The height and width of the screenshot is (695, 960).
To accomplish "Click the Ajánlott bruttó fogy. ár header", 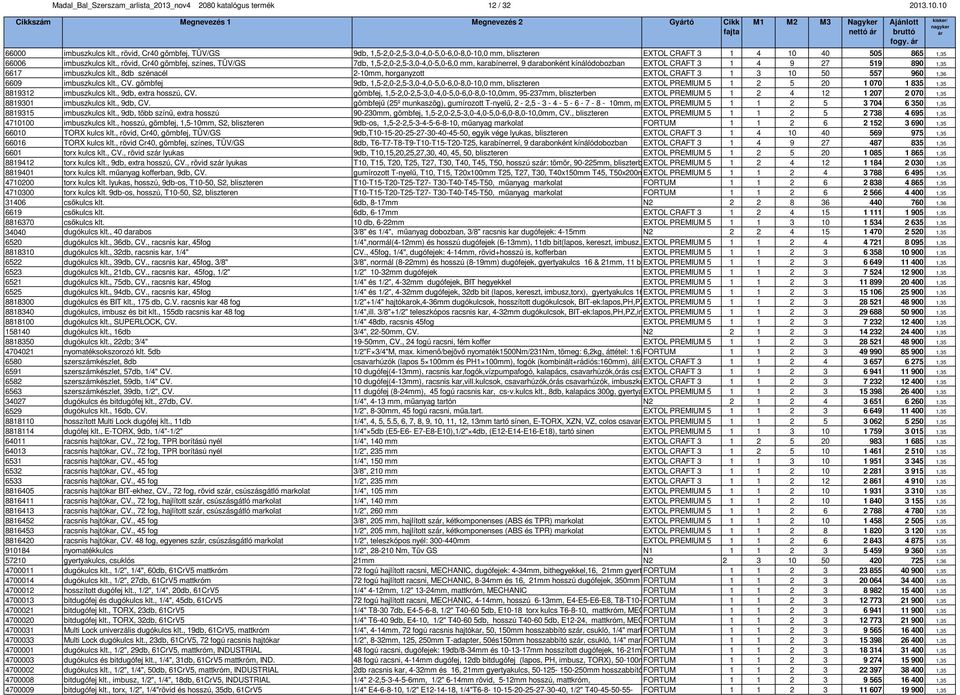I will tap(904, 32).
